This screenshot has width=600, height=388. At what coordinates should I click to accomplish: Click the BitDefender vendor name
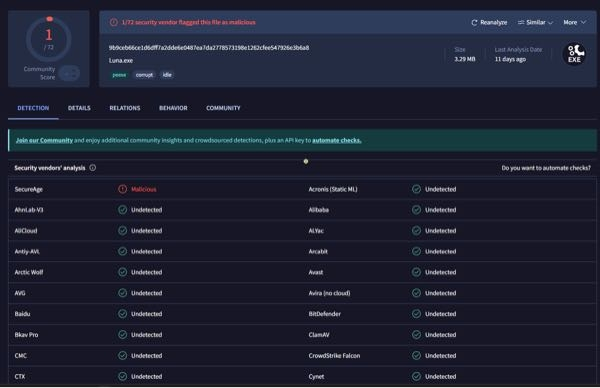(x=324, y=314)
